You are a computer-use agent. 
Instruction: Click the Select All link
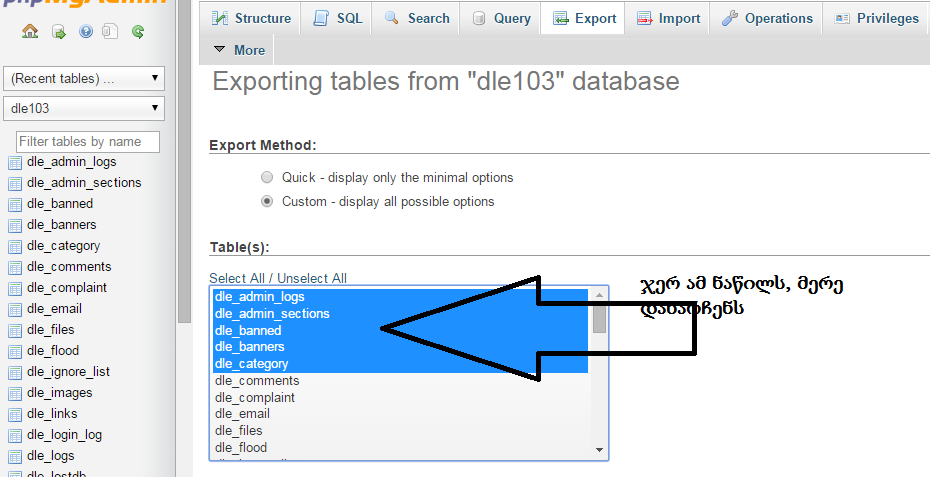point(239,278)
